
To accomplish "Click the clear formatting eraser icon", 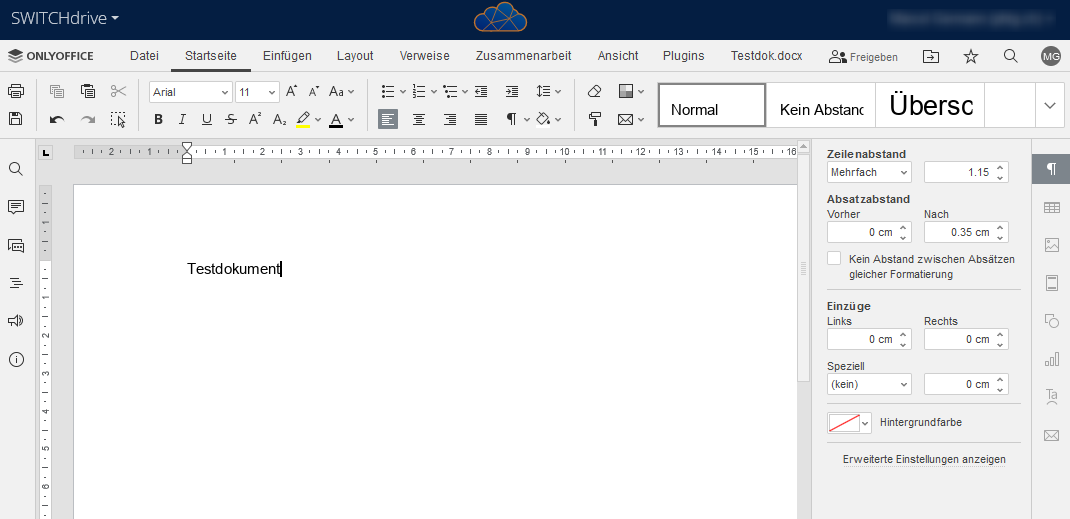I will pyautogui.click(x=595, y=91).
